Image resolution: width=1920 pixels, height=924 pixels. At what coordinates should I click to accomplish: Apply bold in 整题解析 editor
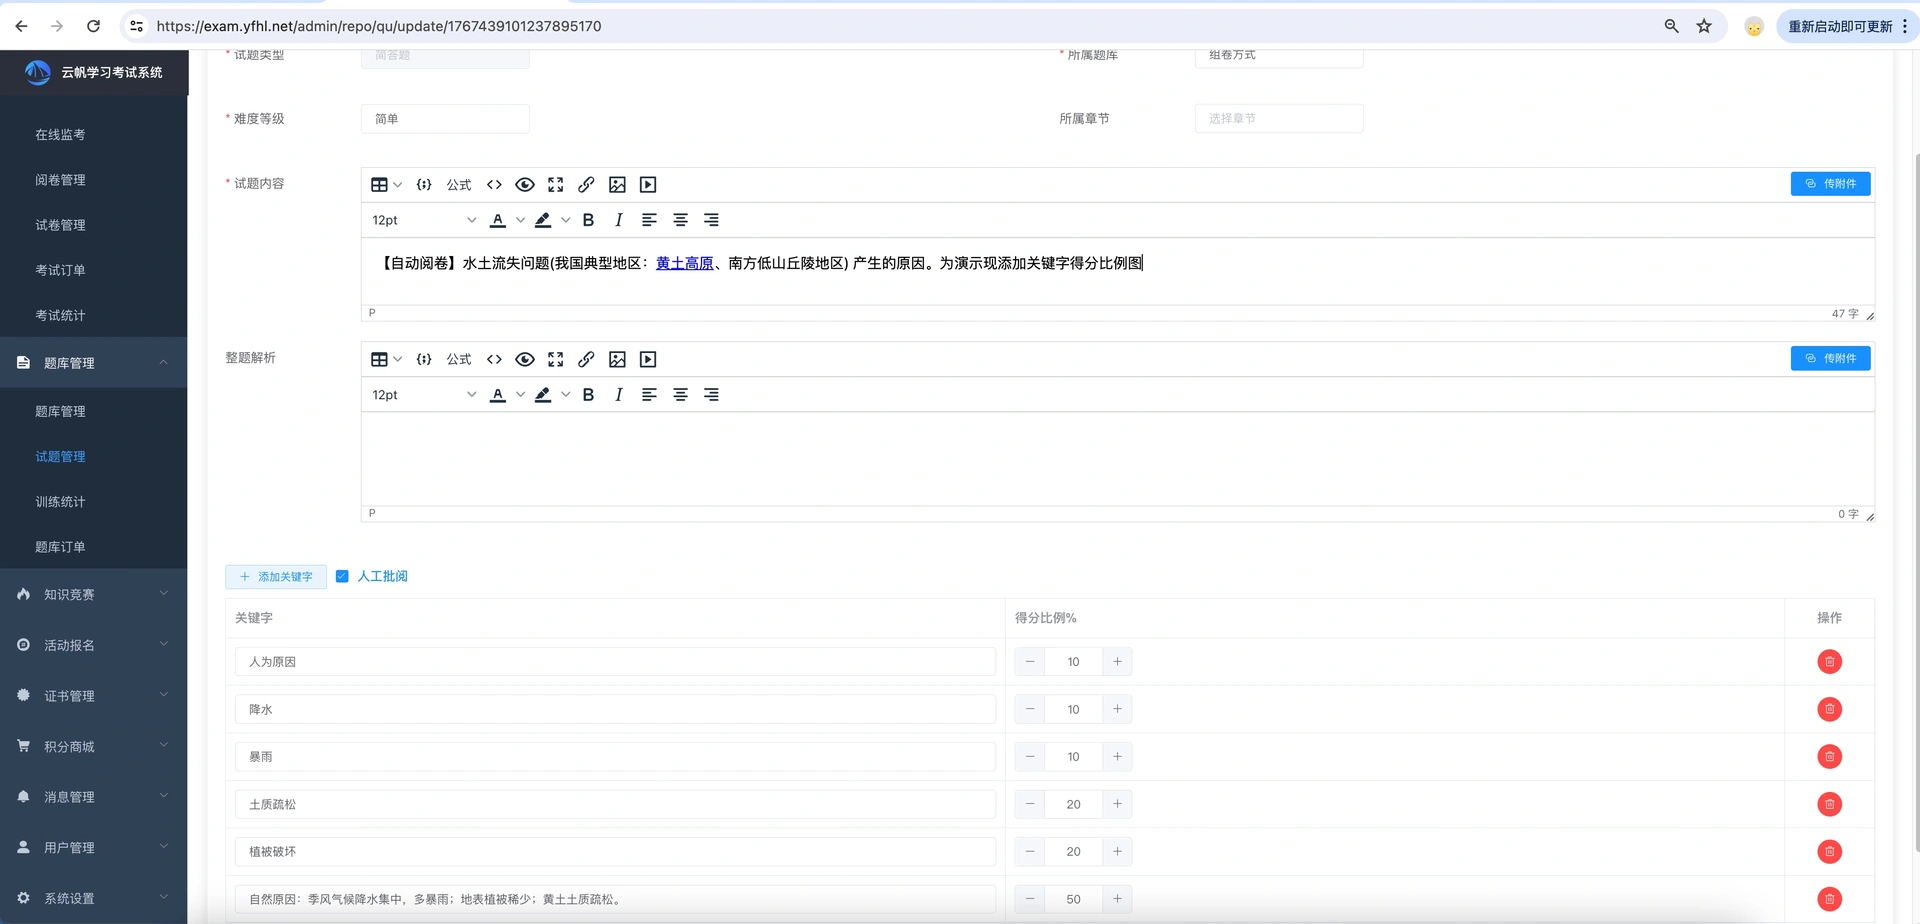tap(588, 395)
